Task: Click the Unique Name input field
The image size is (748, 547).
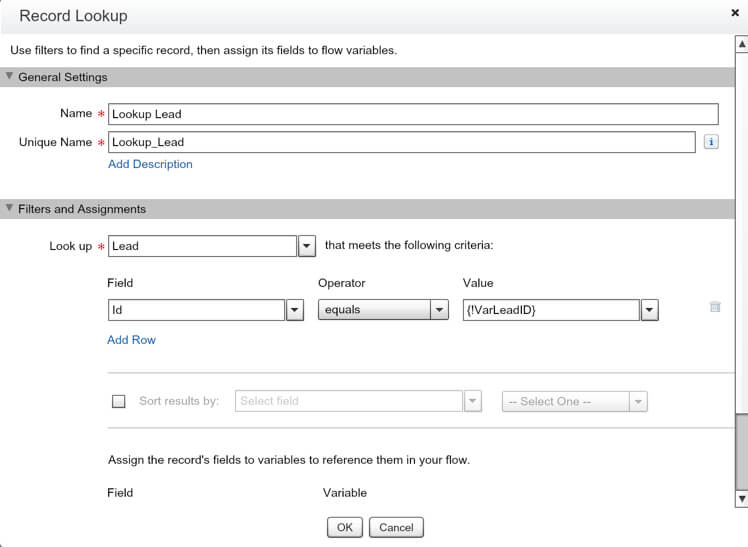Action: 401,142
